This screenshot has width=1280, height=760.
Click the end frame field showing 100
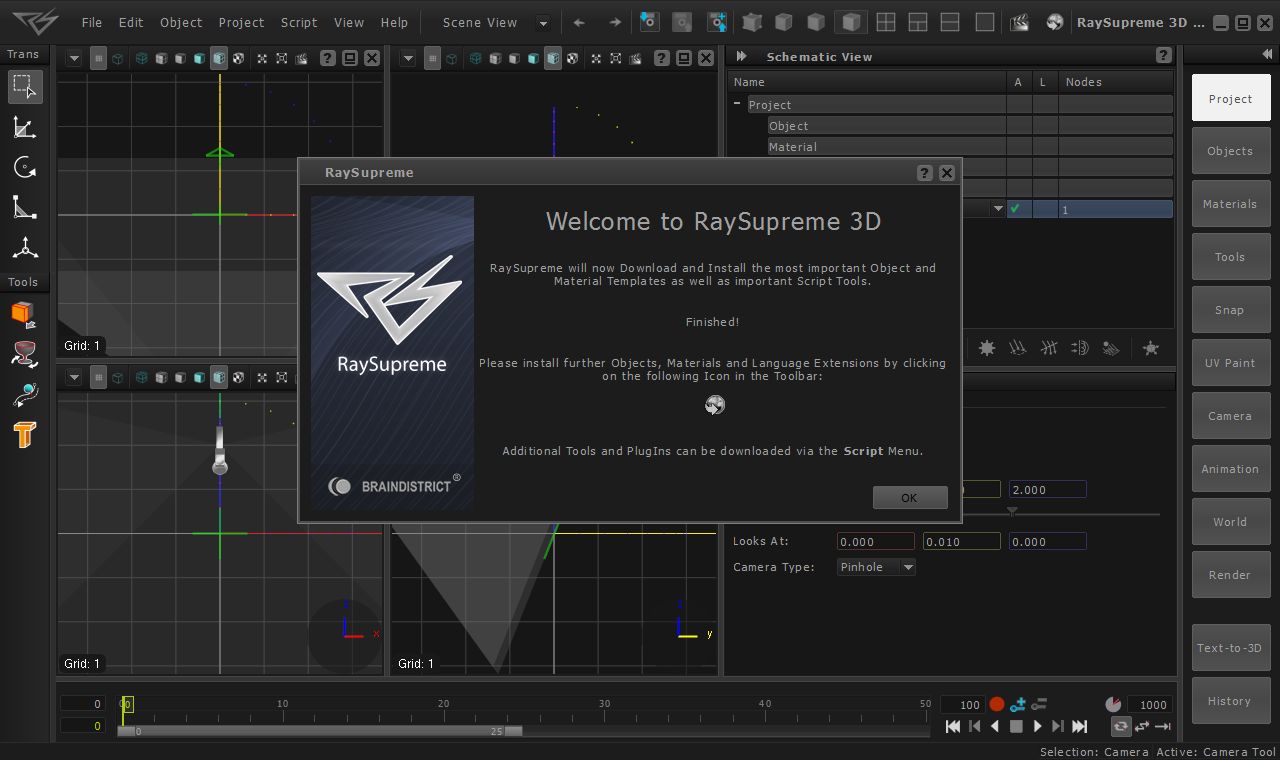(964, 704)
